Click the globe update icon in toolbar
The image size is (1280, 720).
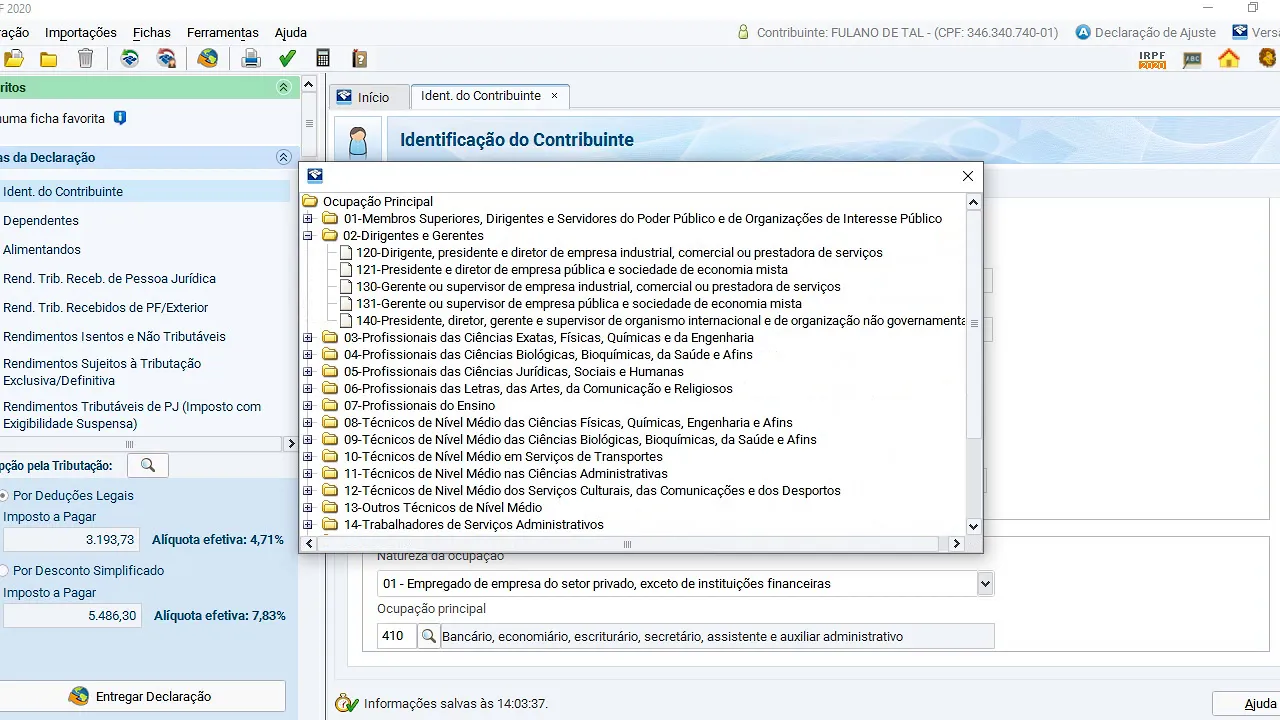click(207, 59)
